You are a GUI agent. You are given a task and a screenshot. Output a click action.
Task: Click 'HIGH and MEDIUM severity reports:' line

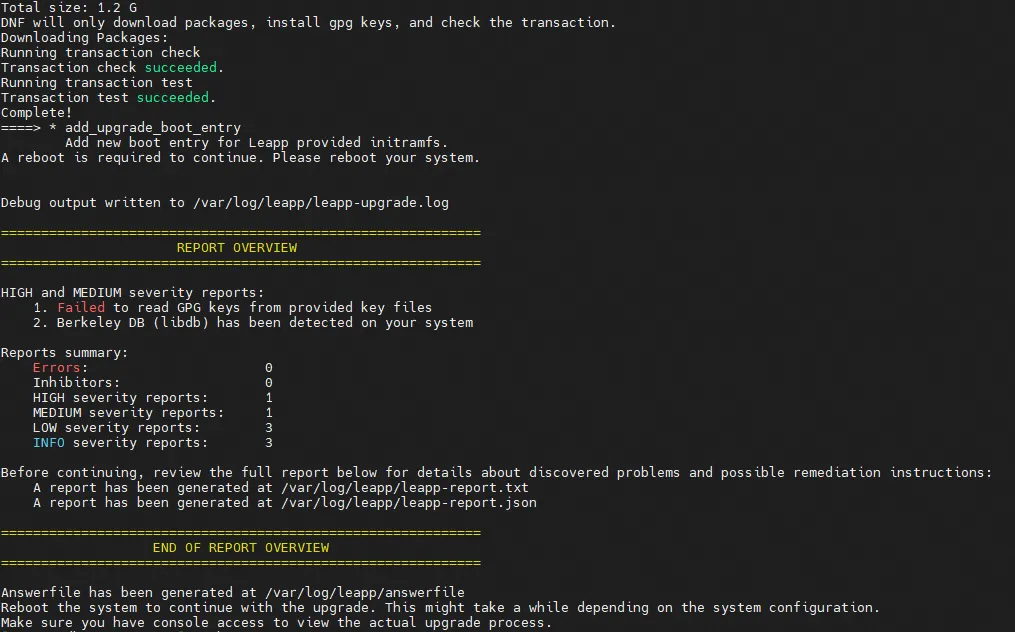(132, 293)
